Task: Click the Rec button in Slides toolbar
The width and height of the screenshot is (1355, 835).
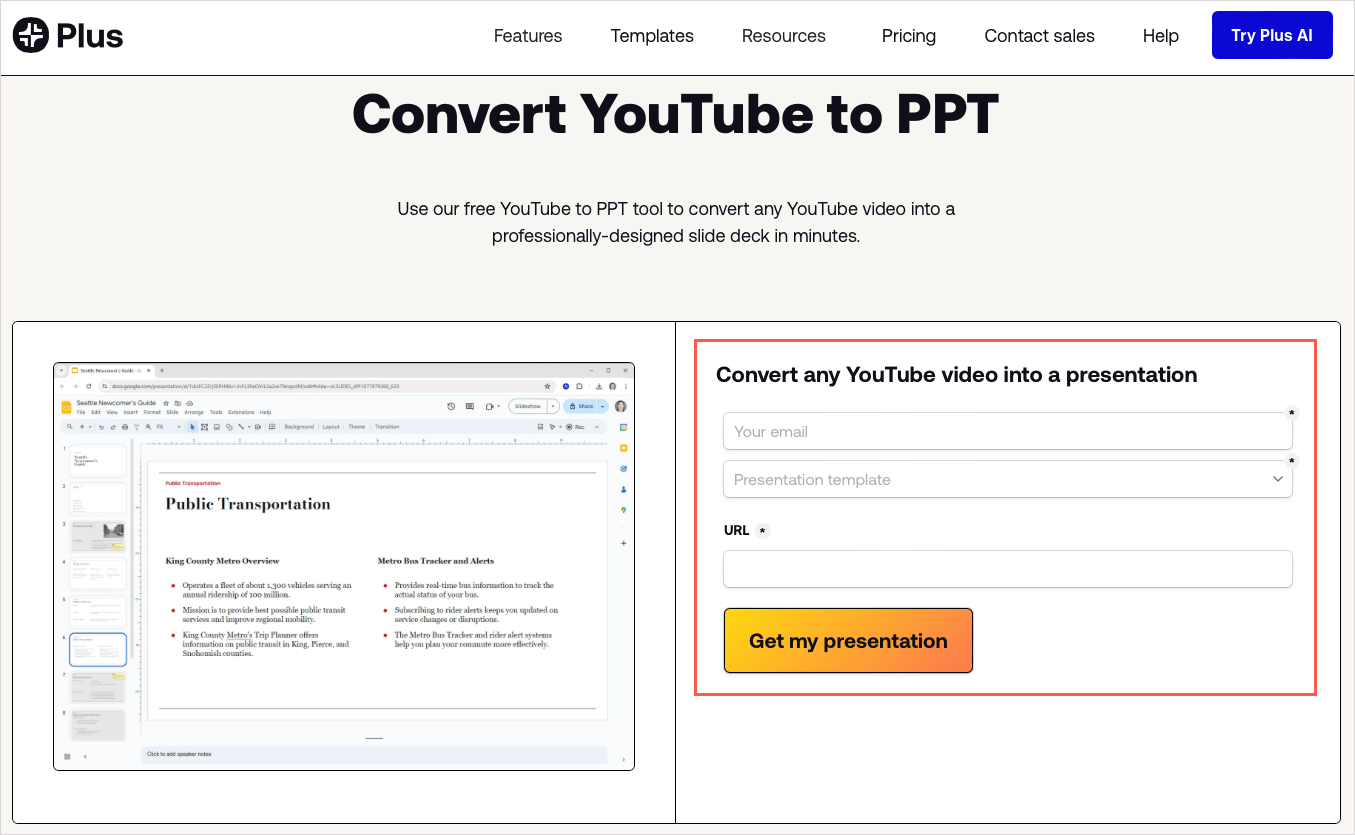Action: (575, 427)
